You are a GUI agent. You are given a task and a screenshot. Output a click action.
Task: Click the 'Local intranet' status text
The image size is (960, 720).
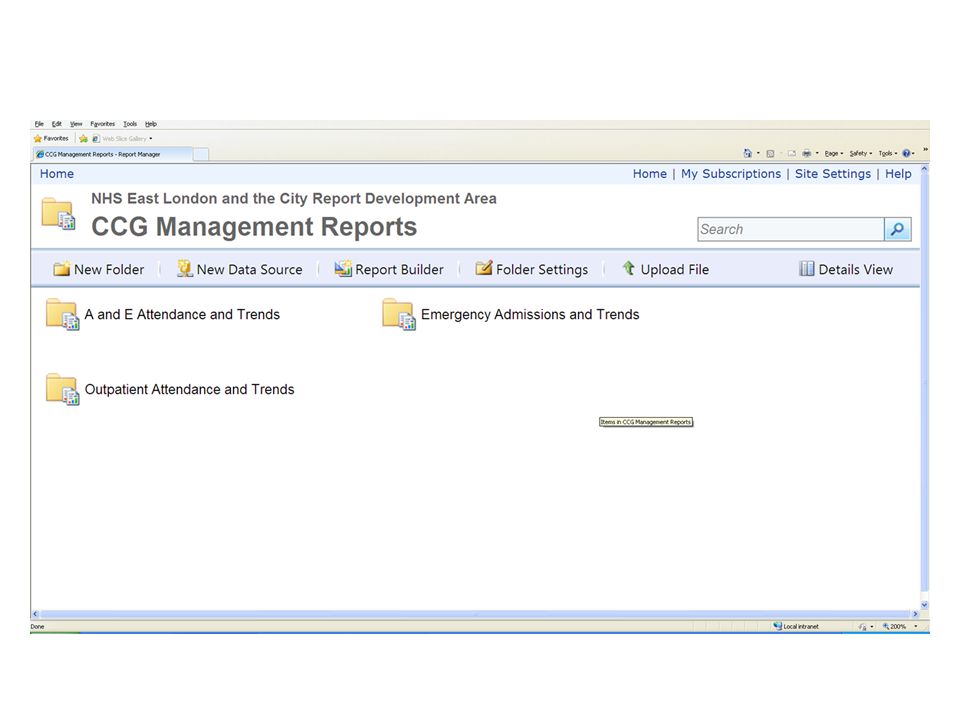click(x=801, y=626)
